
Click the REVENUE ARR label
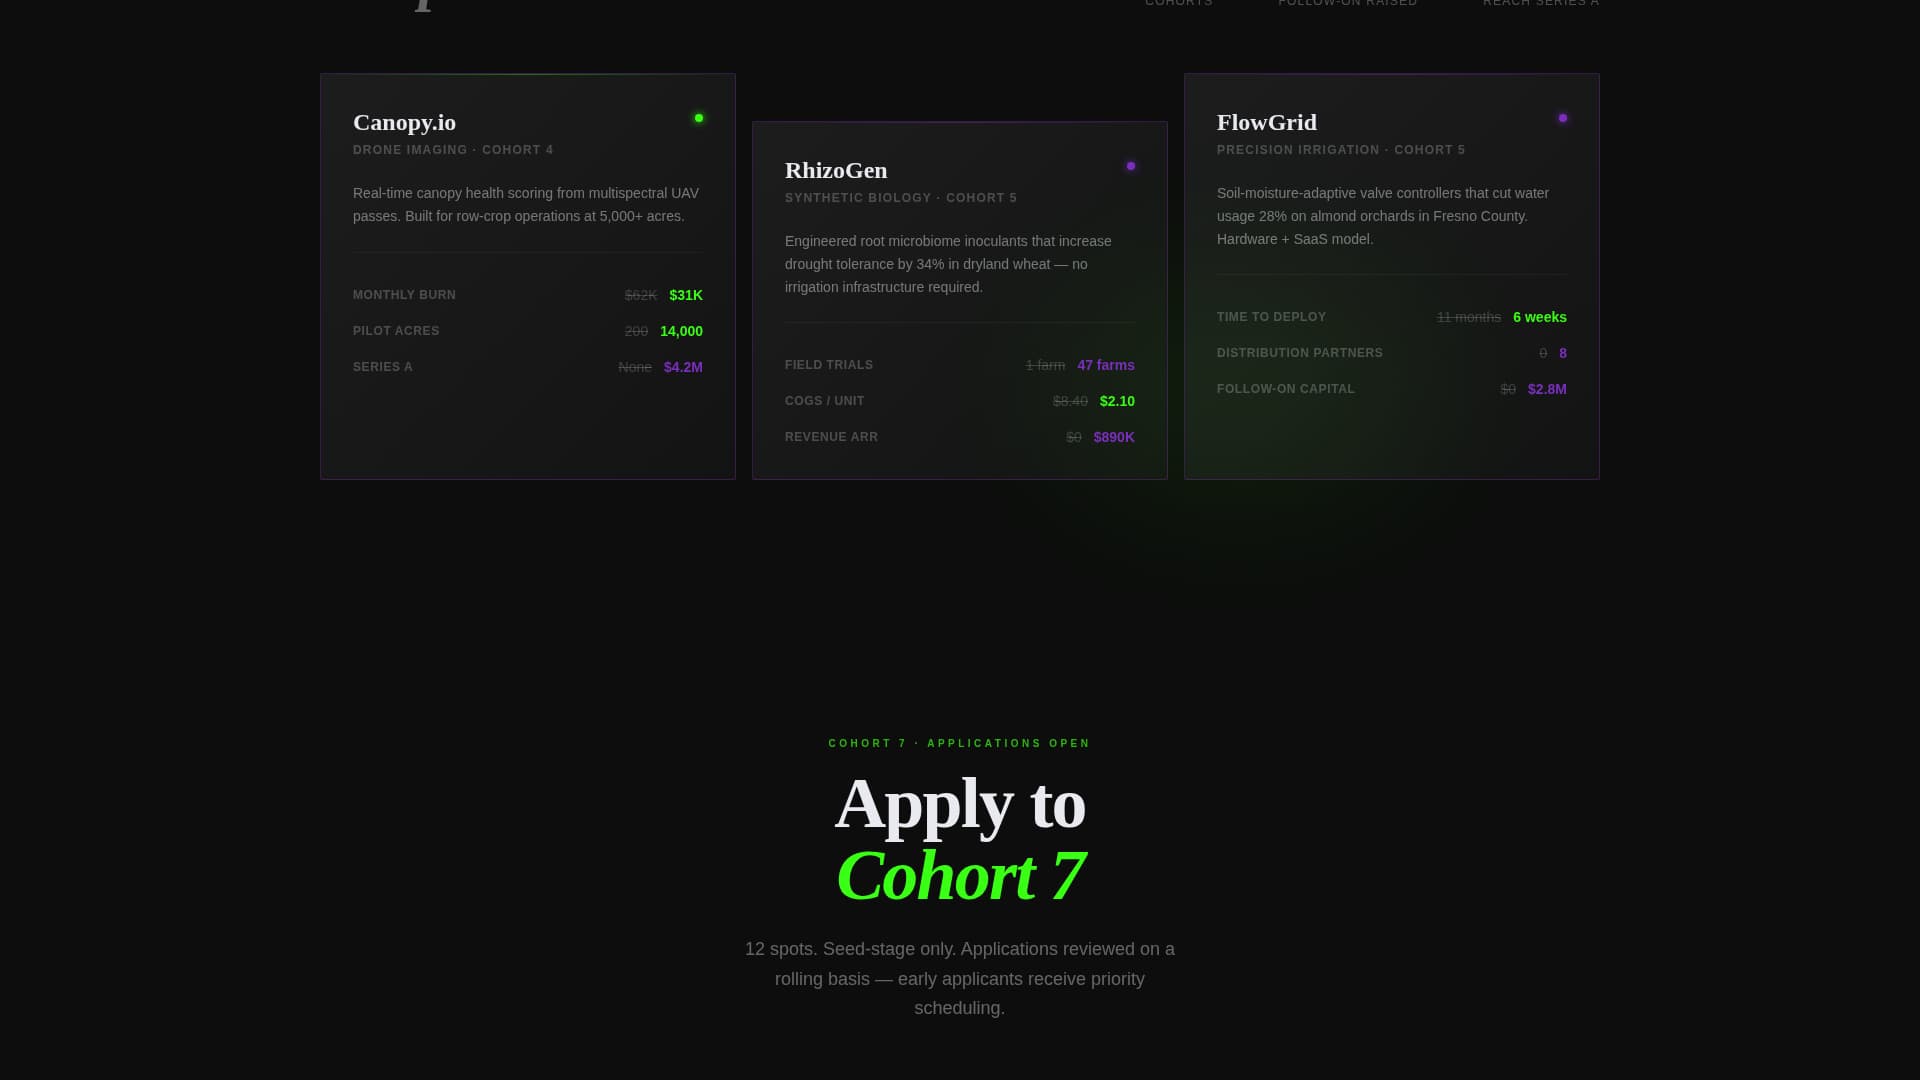(831, 437)
